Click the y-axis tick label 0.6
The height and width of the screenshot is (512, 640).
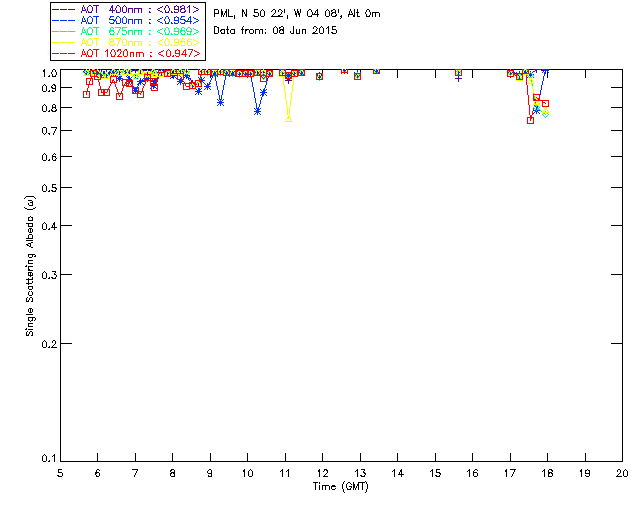coord(49,157)
